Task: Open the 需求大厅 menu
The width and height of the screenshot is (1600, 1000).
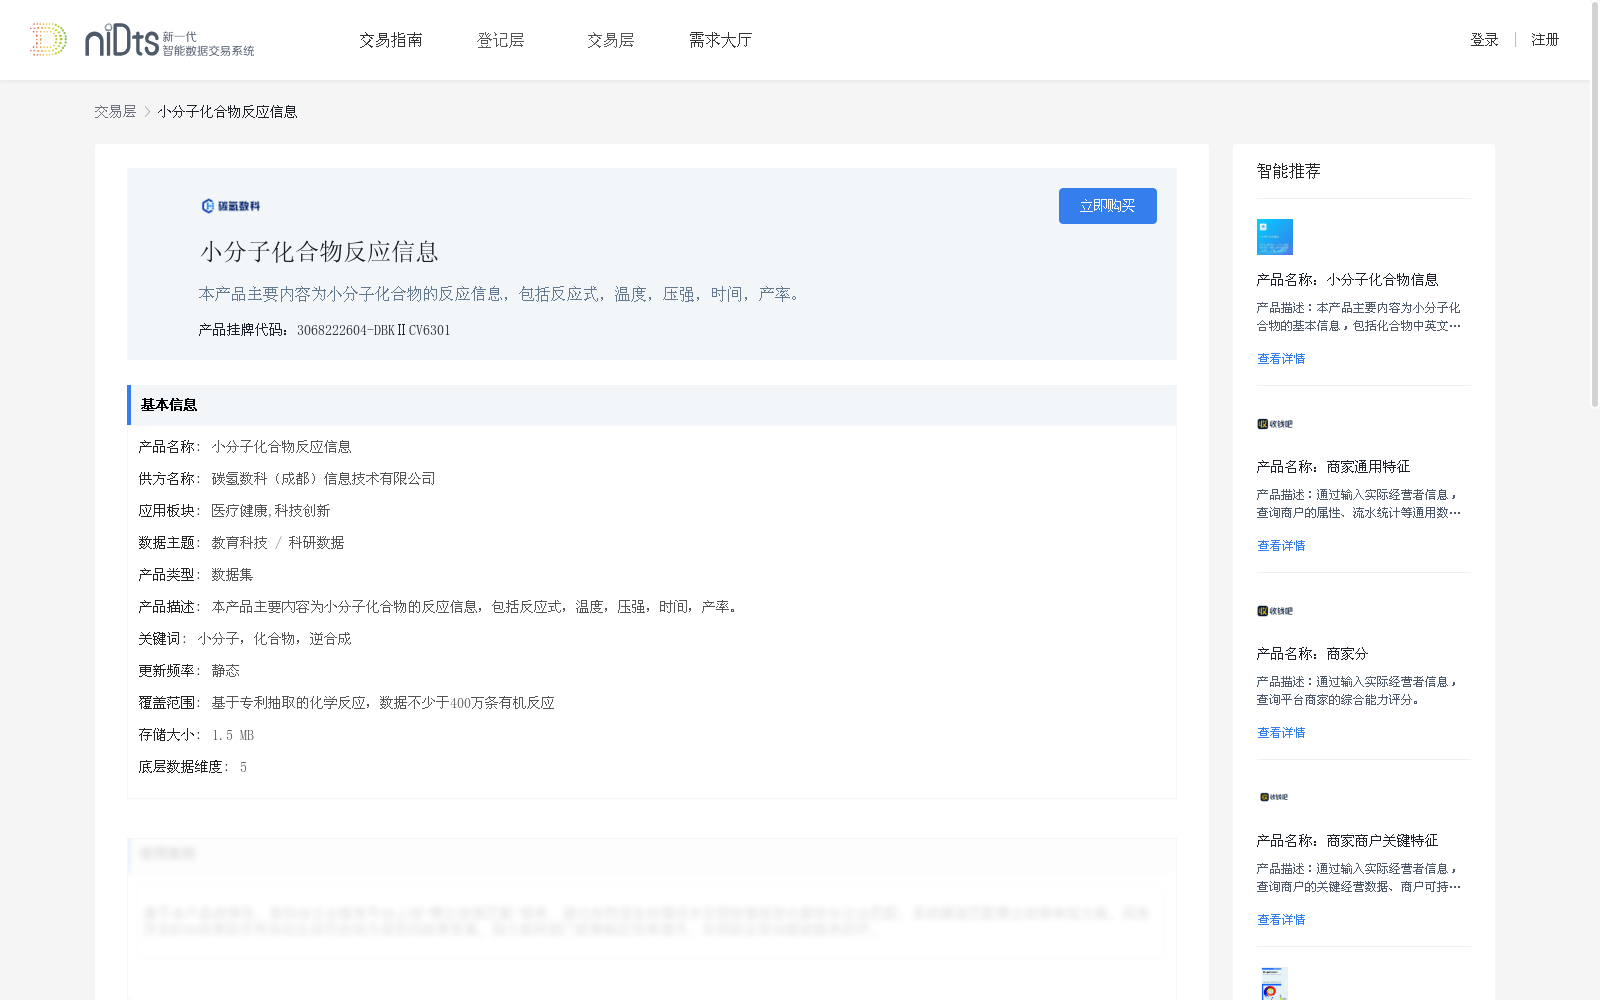Action: (720, 40)
